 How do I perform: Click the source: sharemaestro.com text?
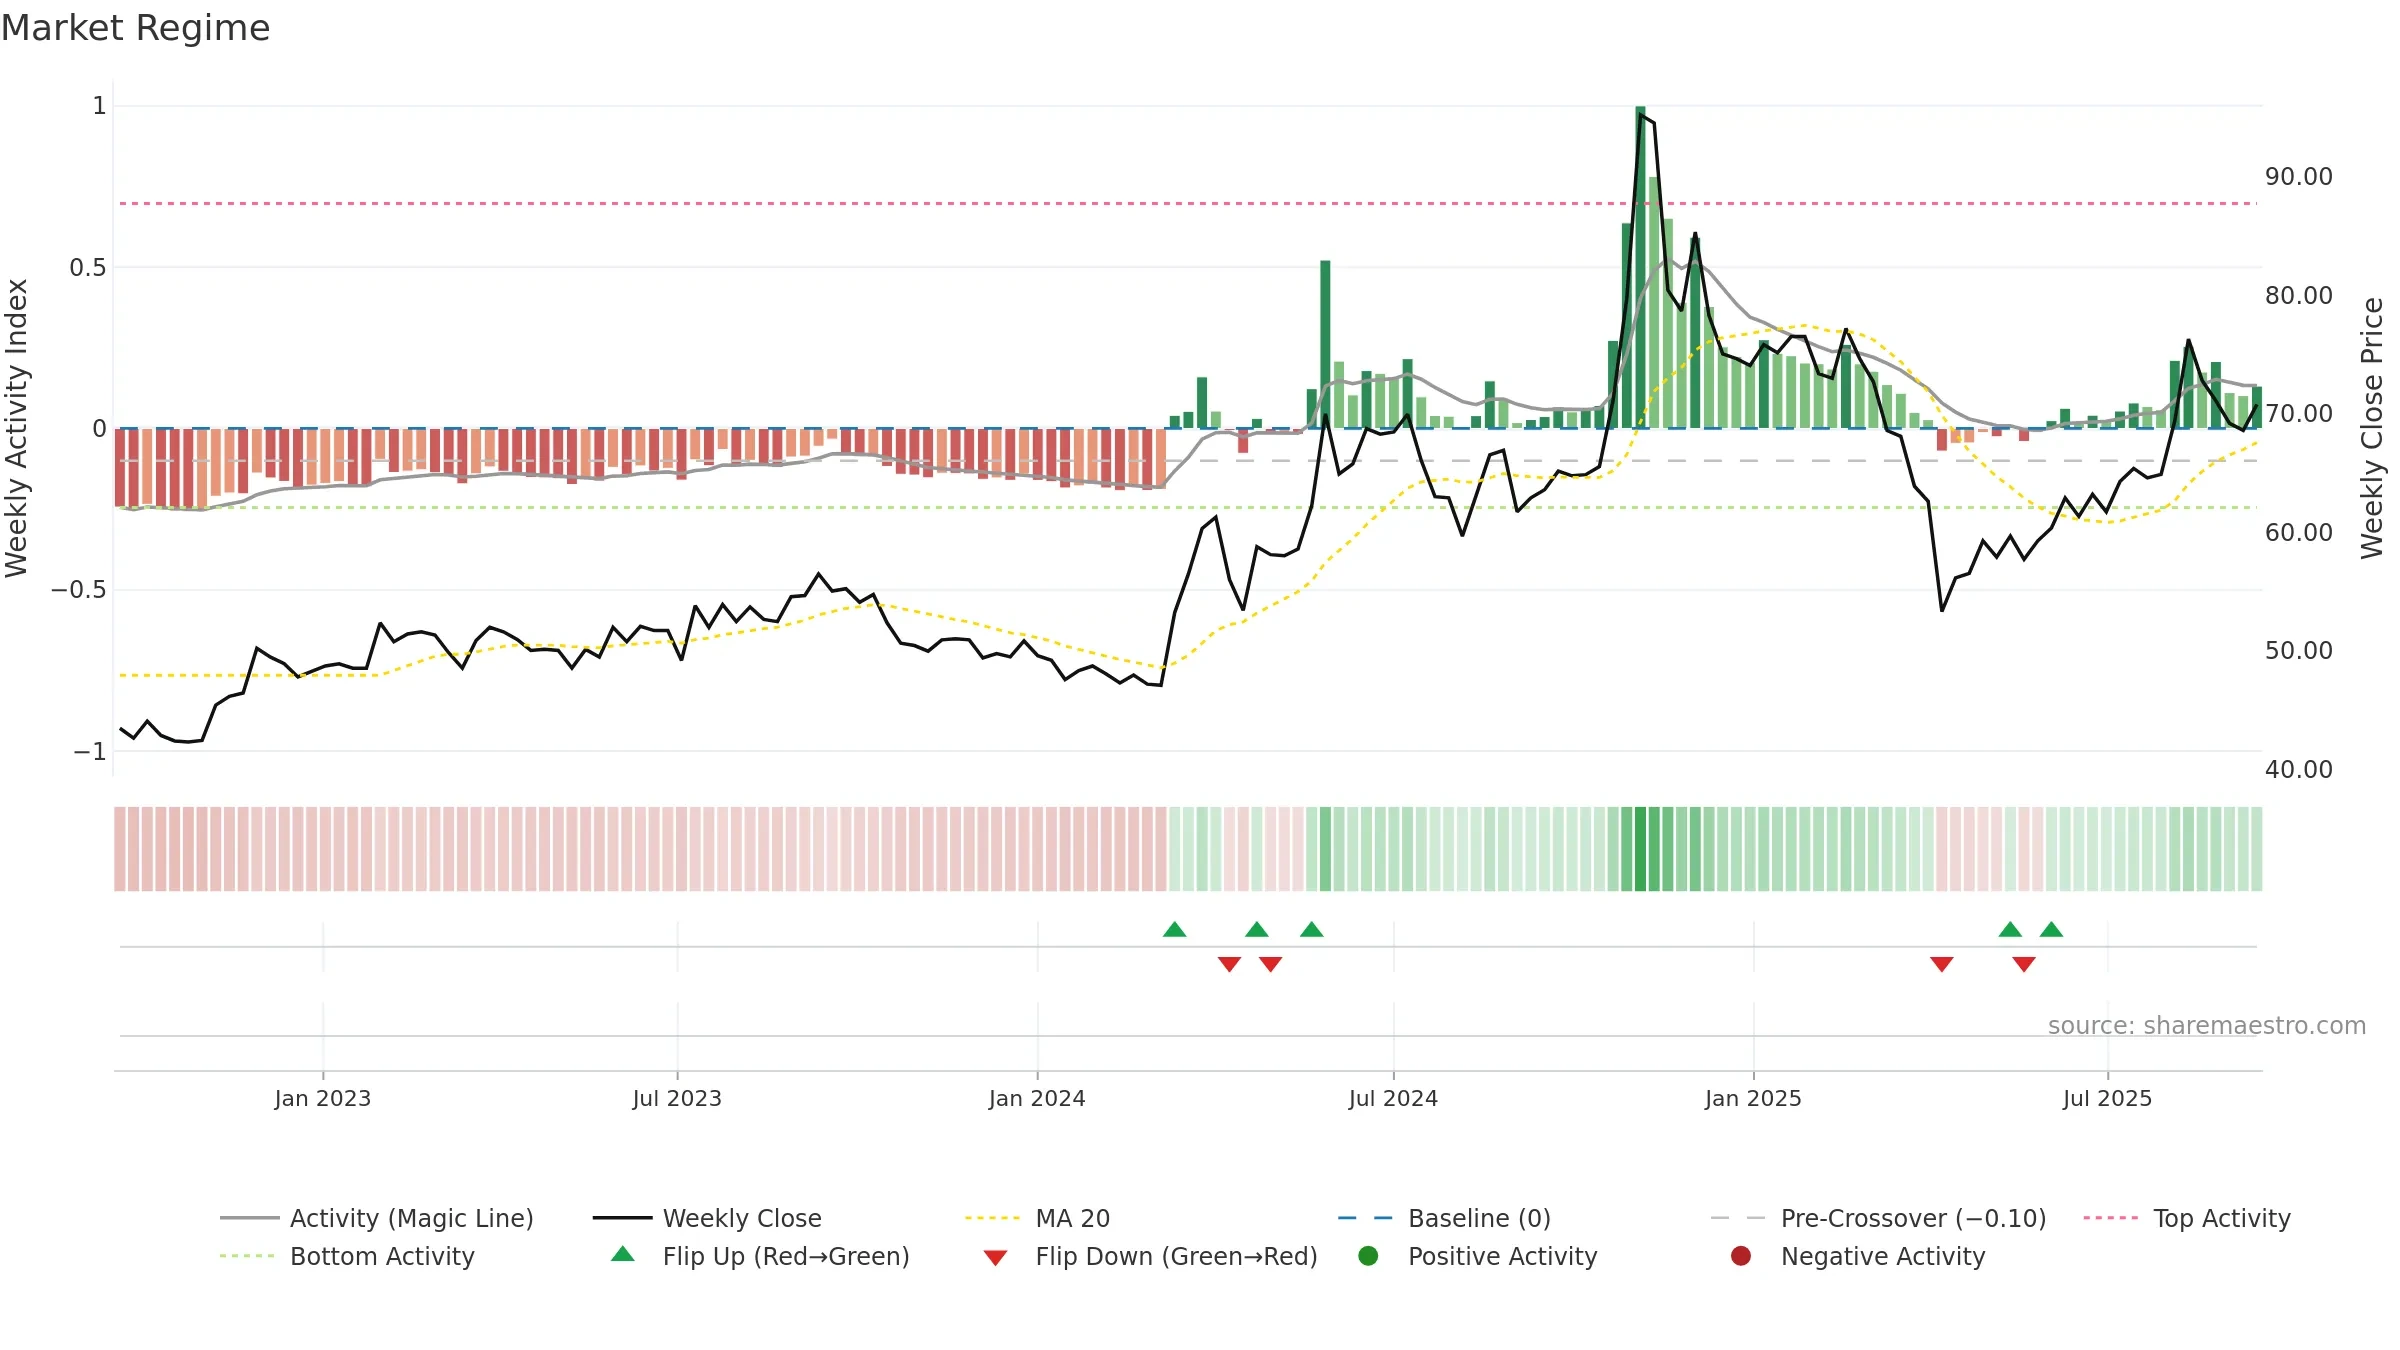click(x=2207, y=1026)
